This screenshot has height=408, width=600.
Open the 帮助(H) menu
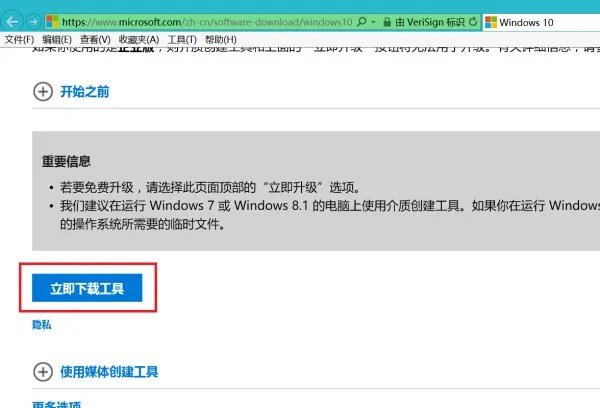coord(221,39)
